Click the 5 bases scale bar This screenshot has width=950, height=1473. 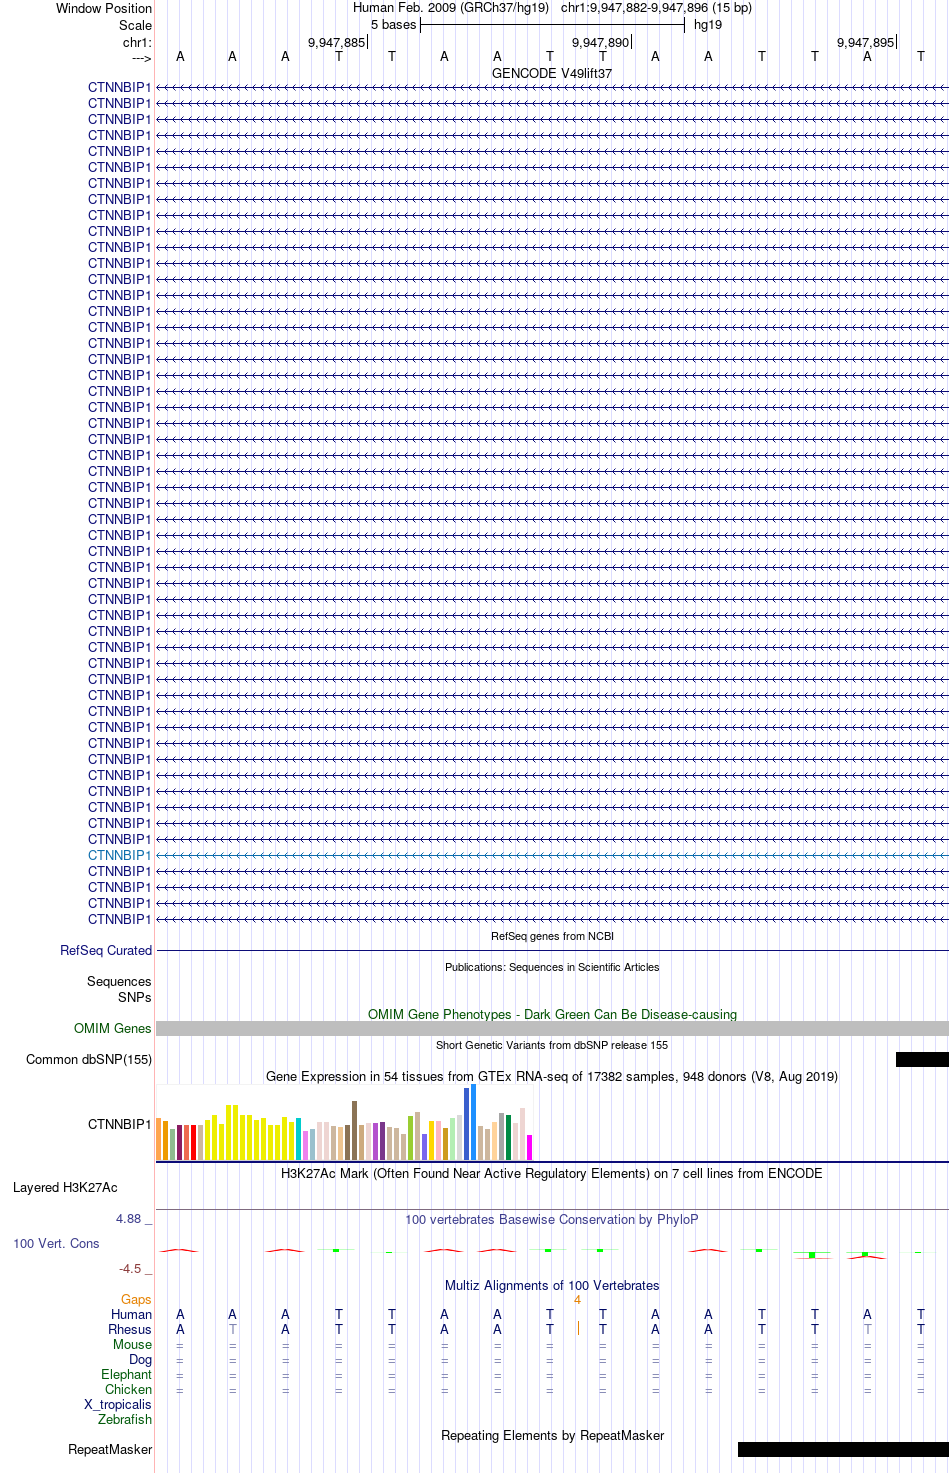[x=552, y=25]
